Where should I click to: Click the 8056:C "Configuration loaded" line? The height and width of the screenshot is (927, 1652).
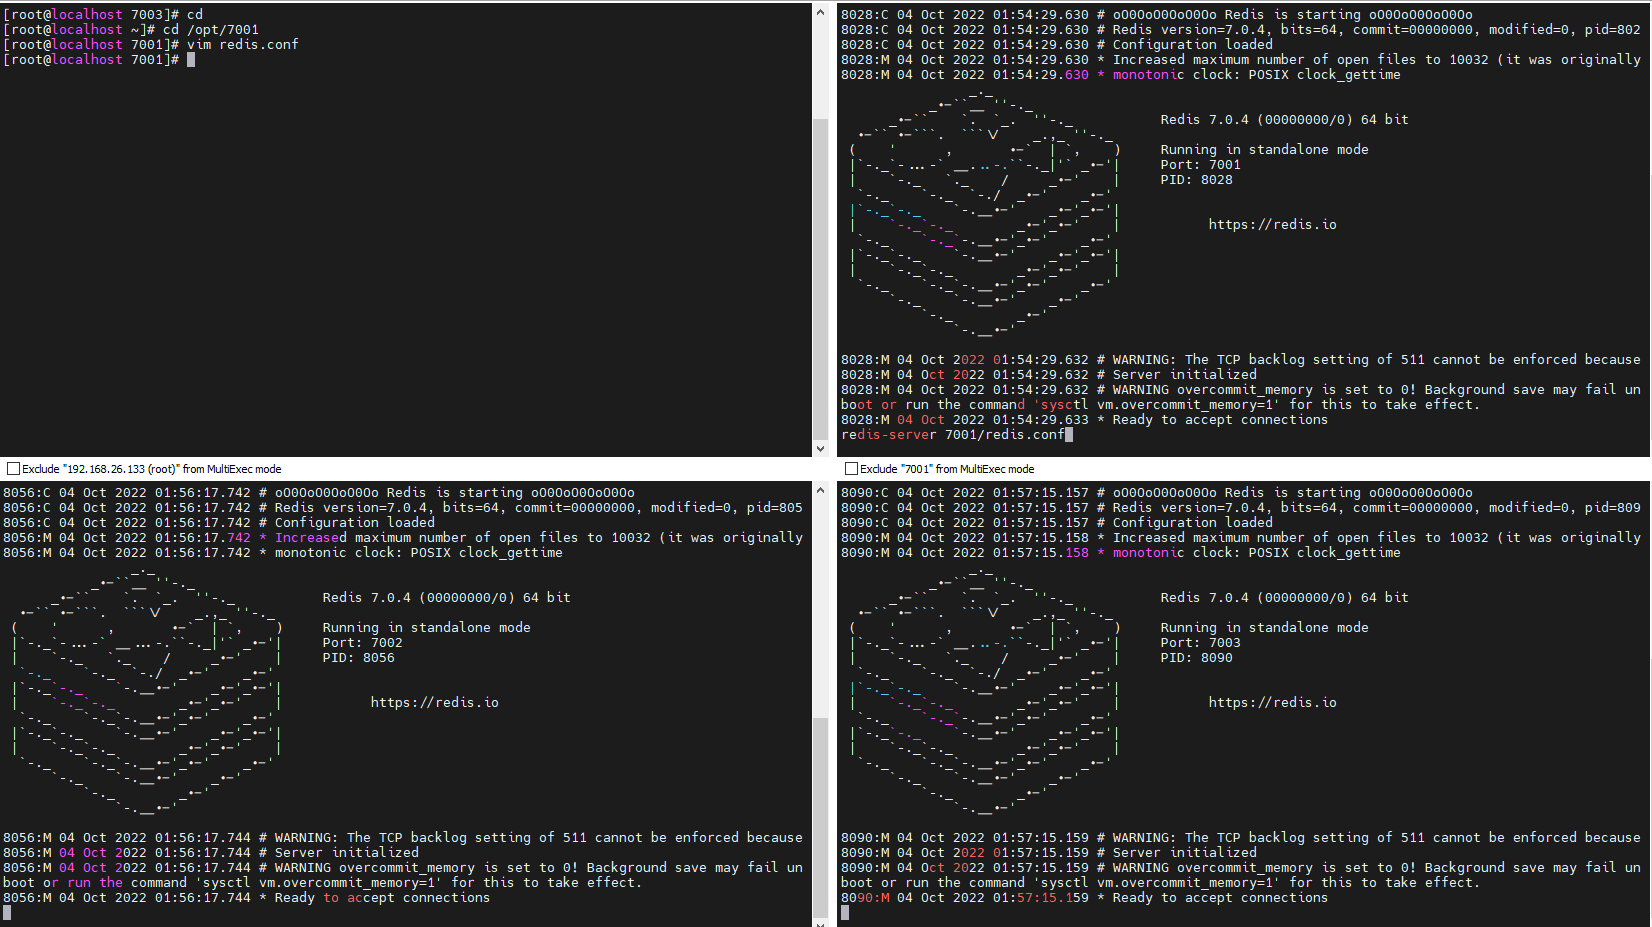(218, 523)
